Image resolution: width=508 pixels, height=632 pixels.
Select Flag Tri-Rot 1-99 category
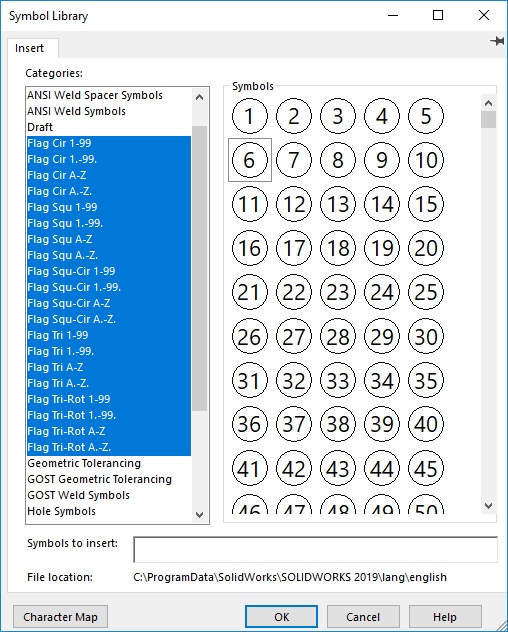tap(109, 399)
